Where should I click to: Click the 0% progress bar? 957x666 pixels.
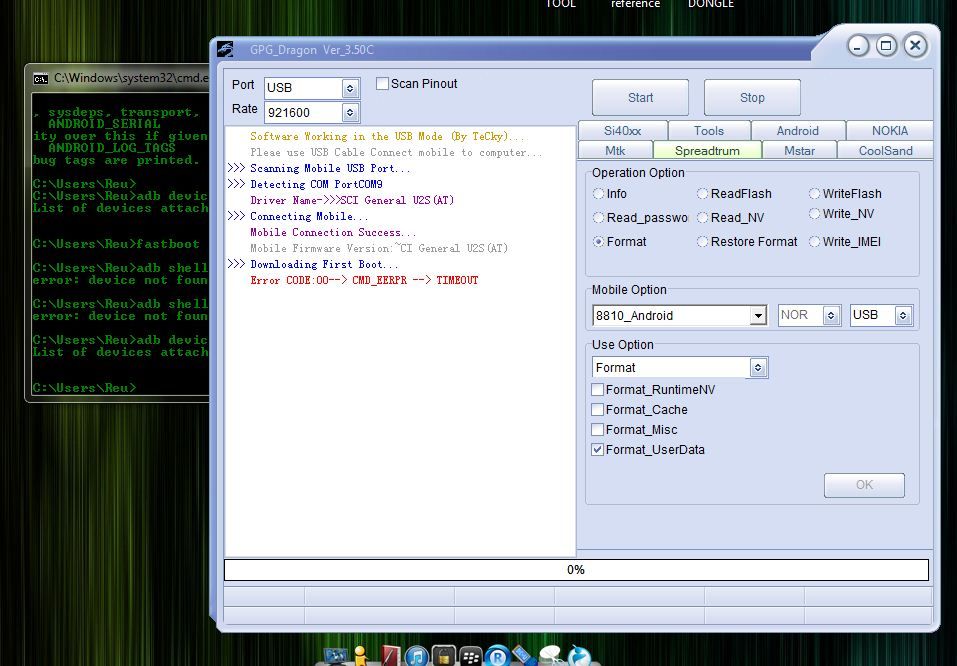576,570
